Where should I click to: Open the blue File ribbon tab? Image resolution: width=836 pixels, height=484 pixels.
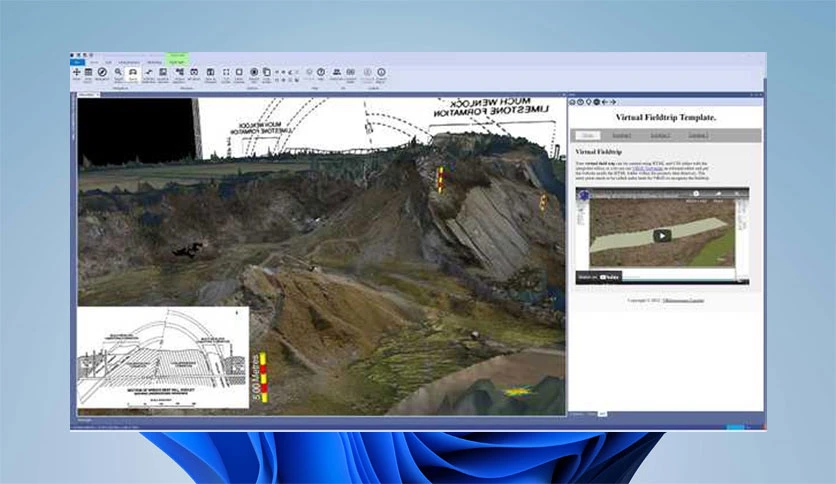[77, 62]
